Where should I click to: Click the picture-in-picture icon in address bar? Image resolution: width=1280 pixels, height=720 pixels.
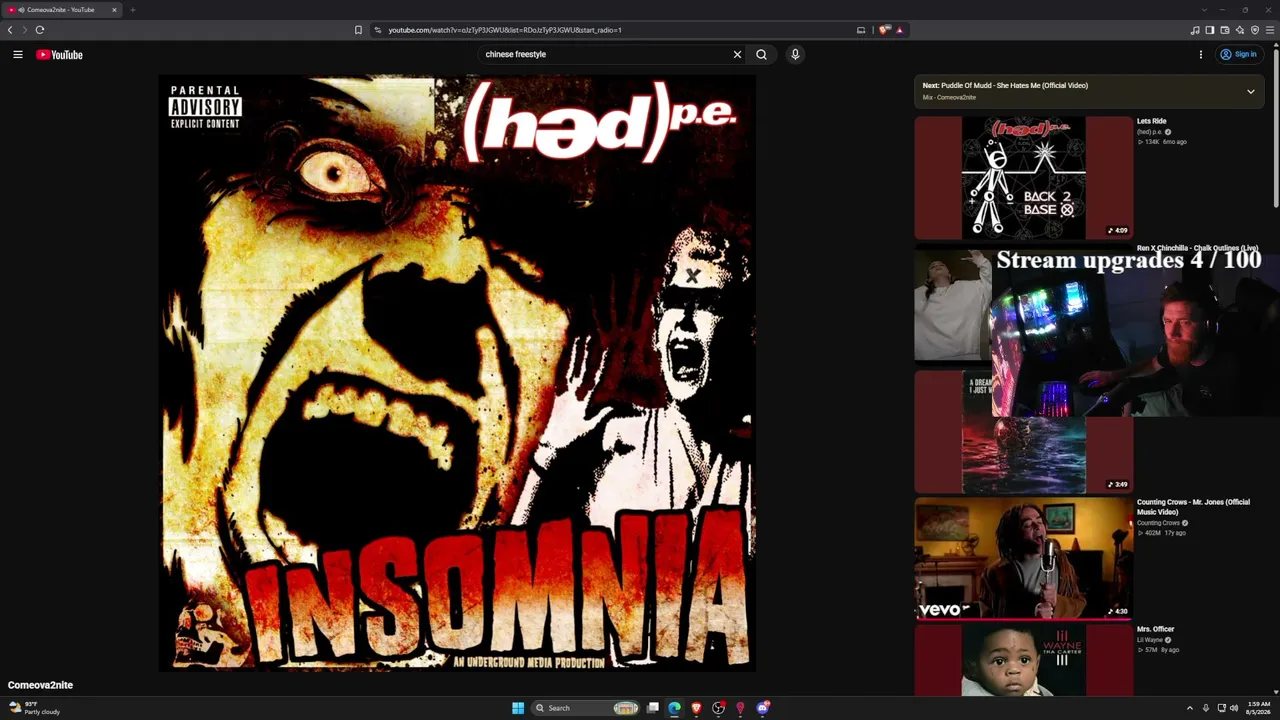click(861, 30)
